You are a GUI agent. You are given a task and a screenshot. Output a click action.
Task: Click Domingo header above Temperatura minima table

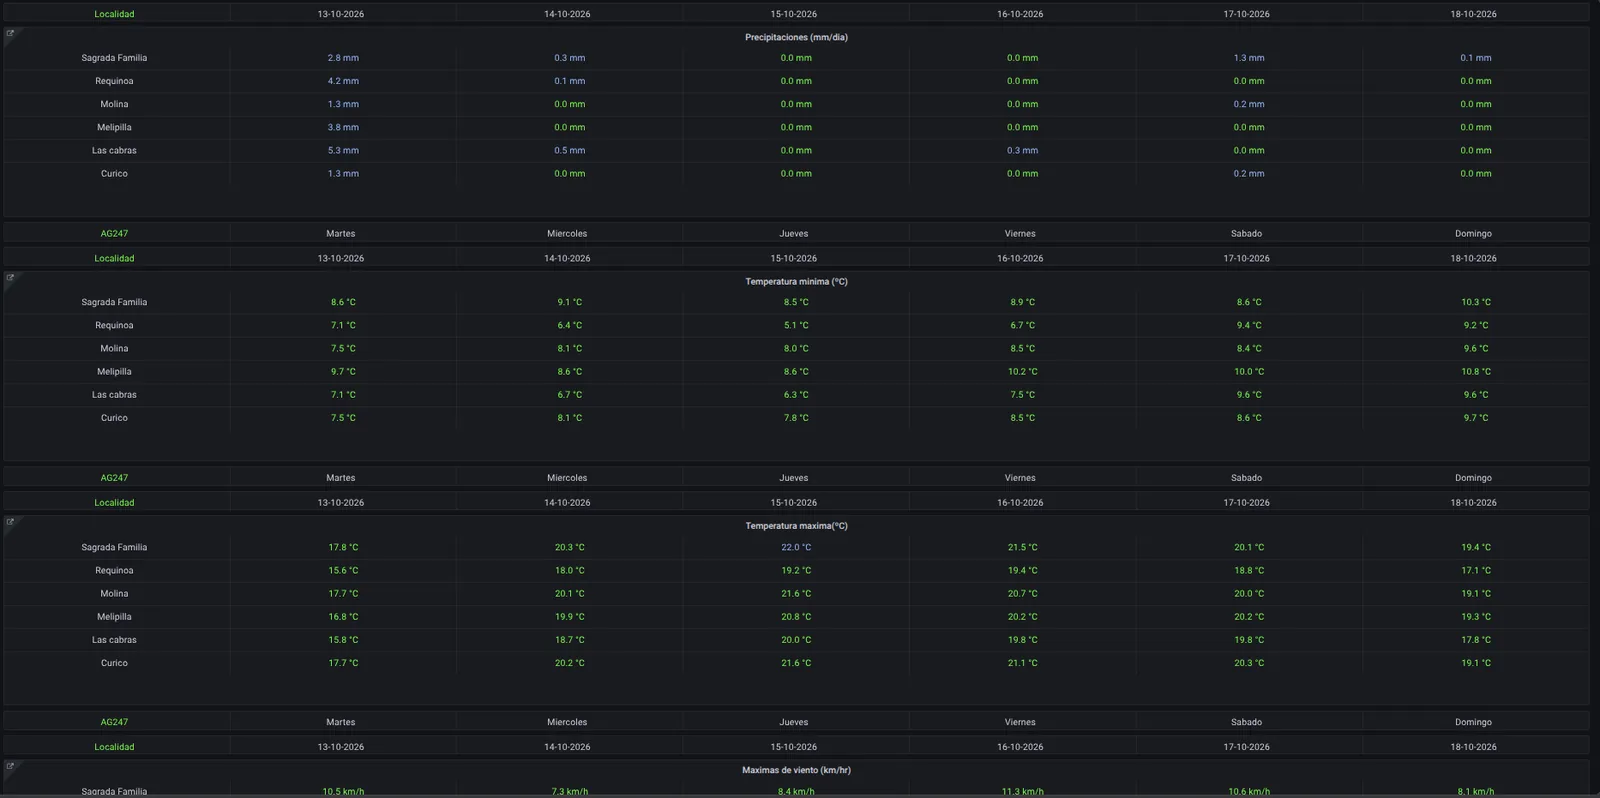(1473, 234)
